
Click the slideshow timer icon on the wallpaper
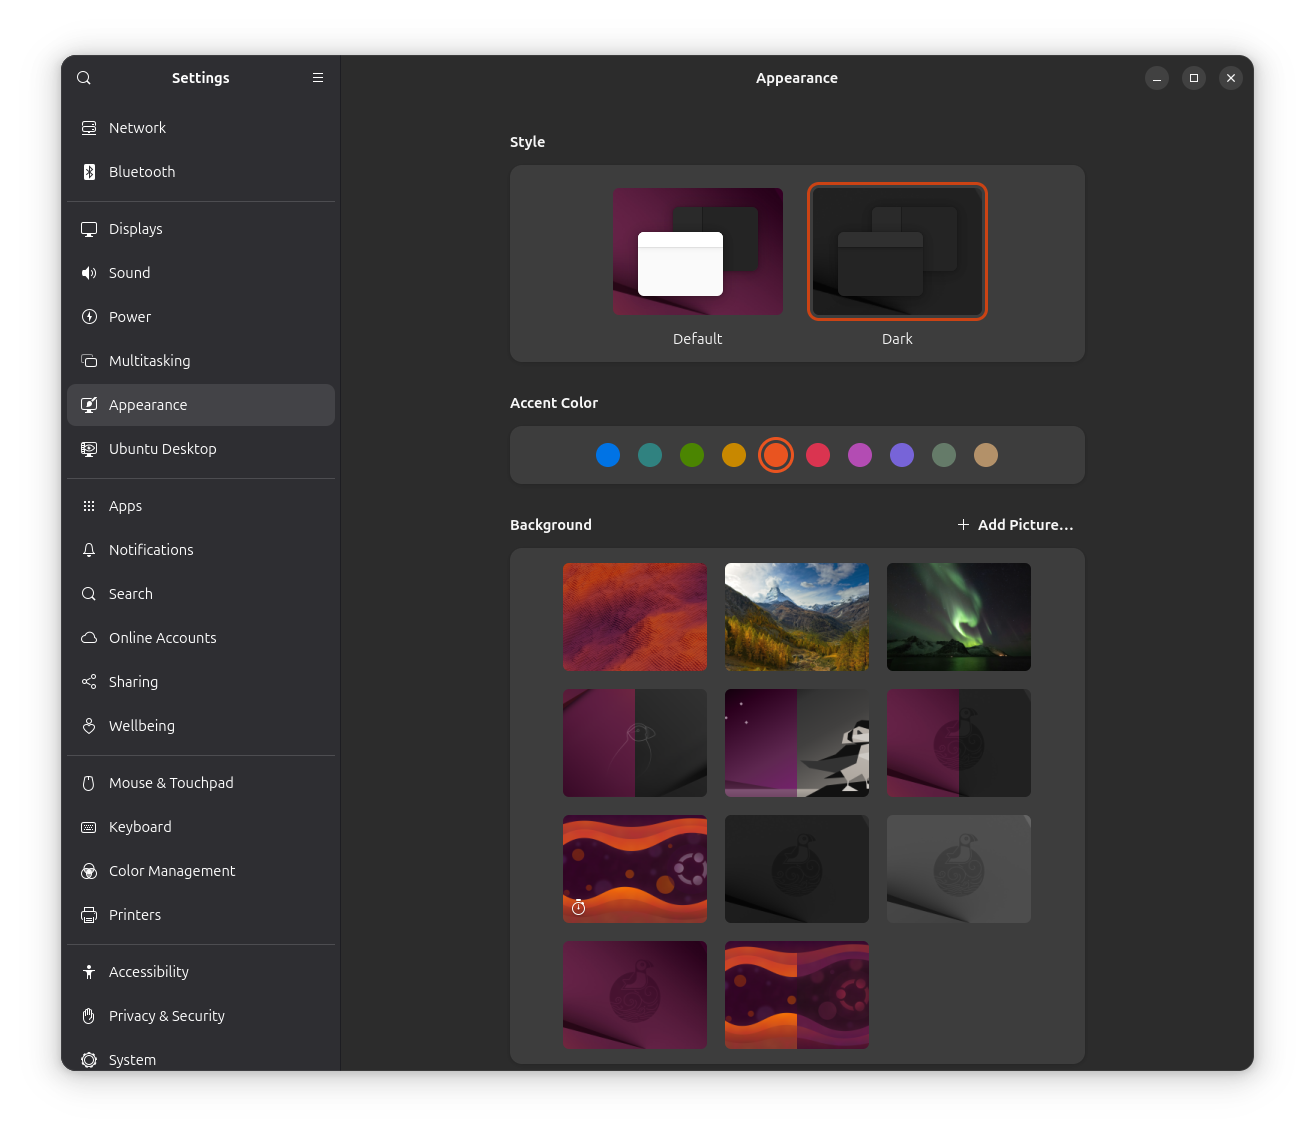578,907
